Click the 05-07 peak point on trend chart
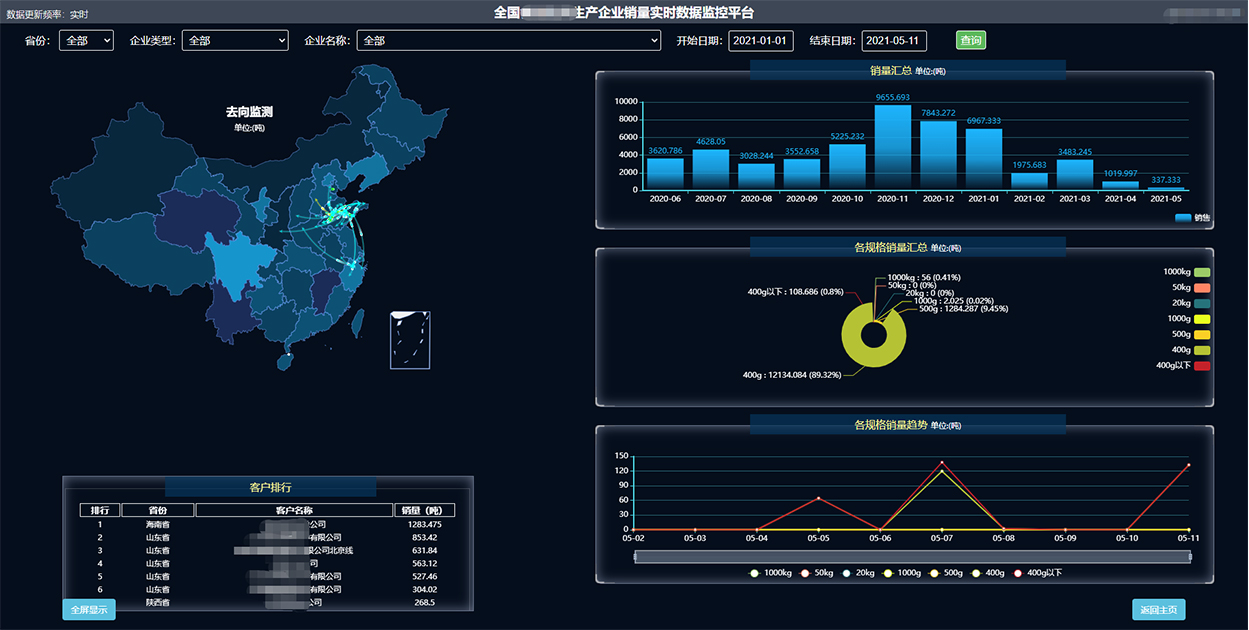Viewport: 1249px width, 630px height. pos(942,463)
